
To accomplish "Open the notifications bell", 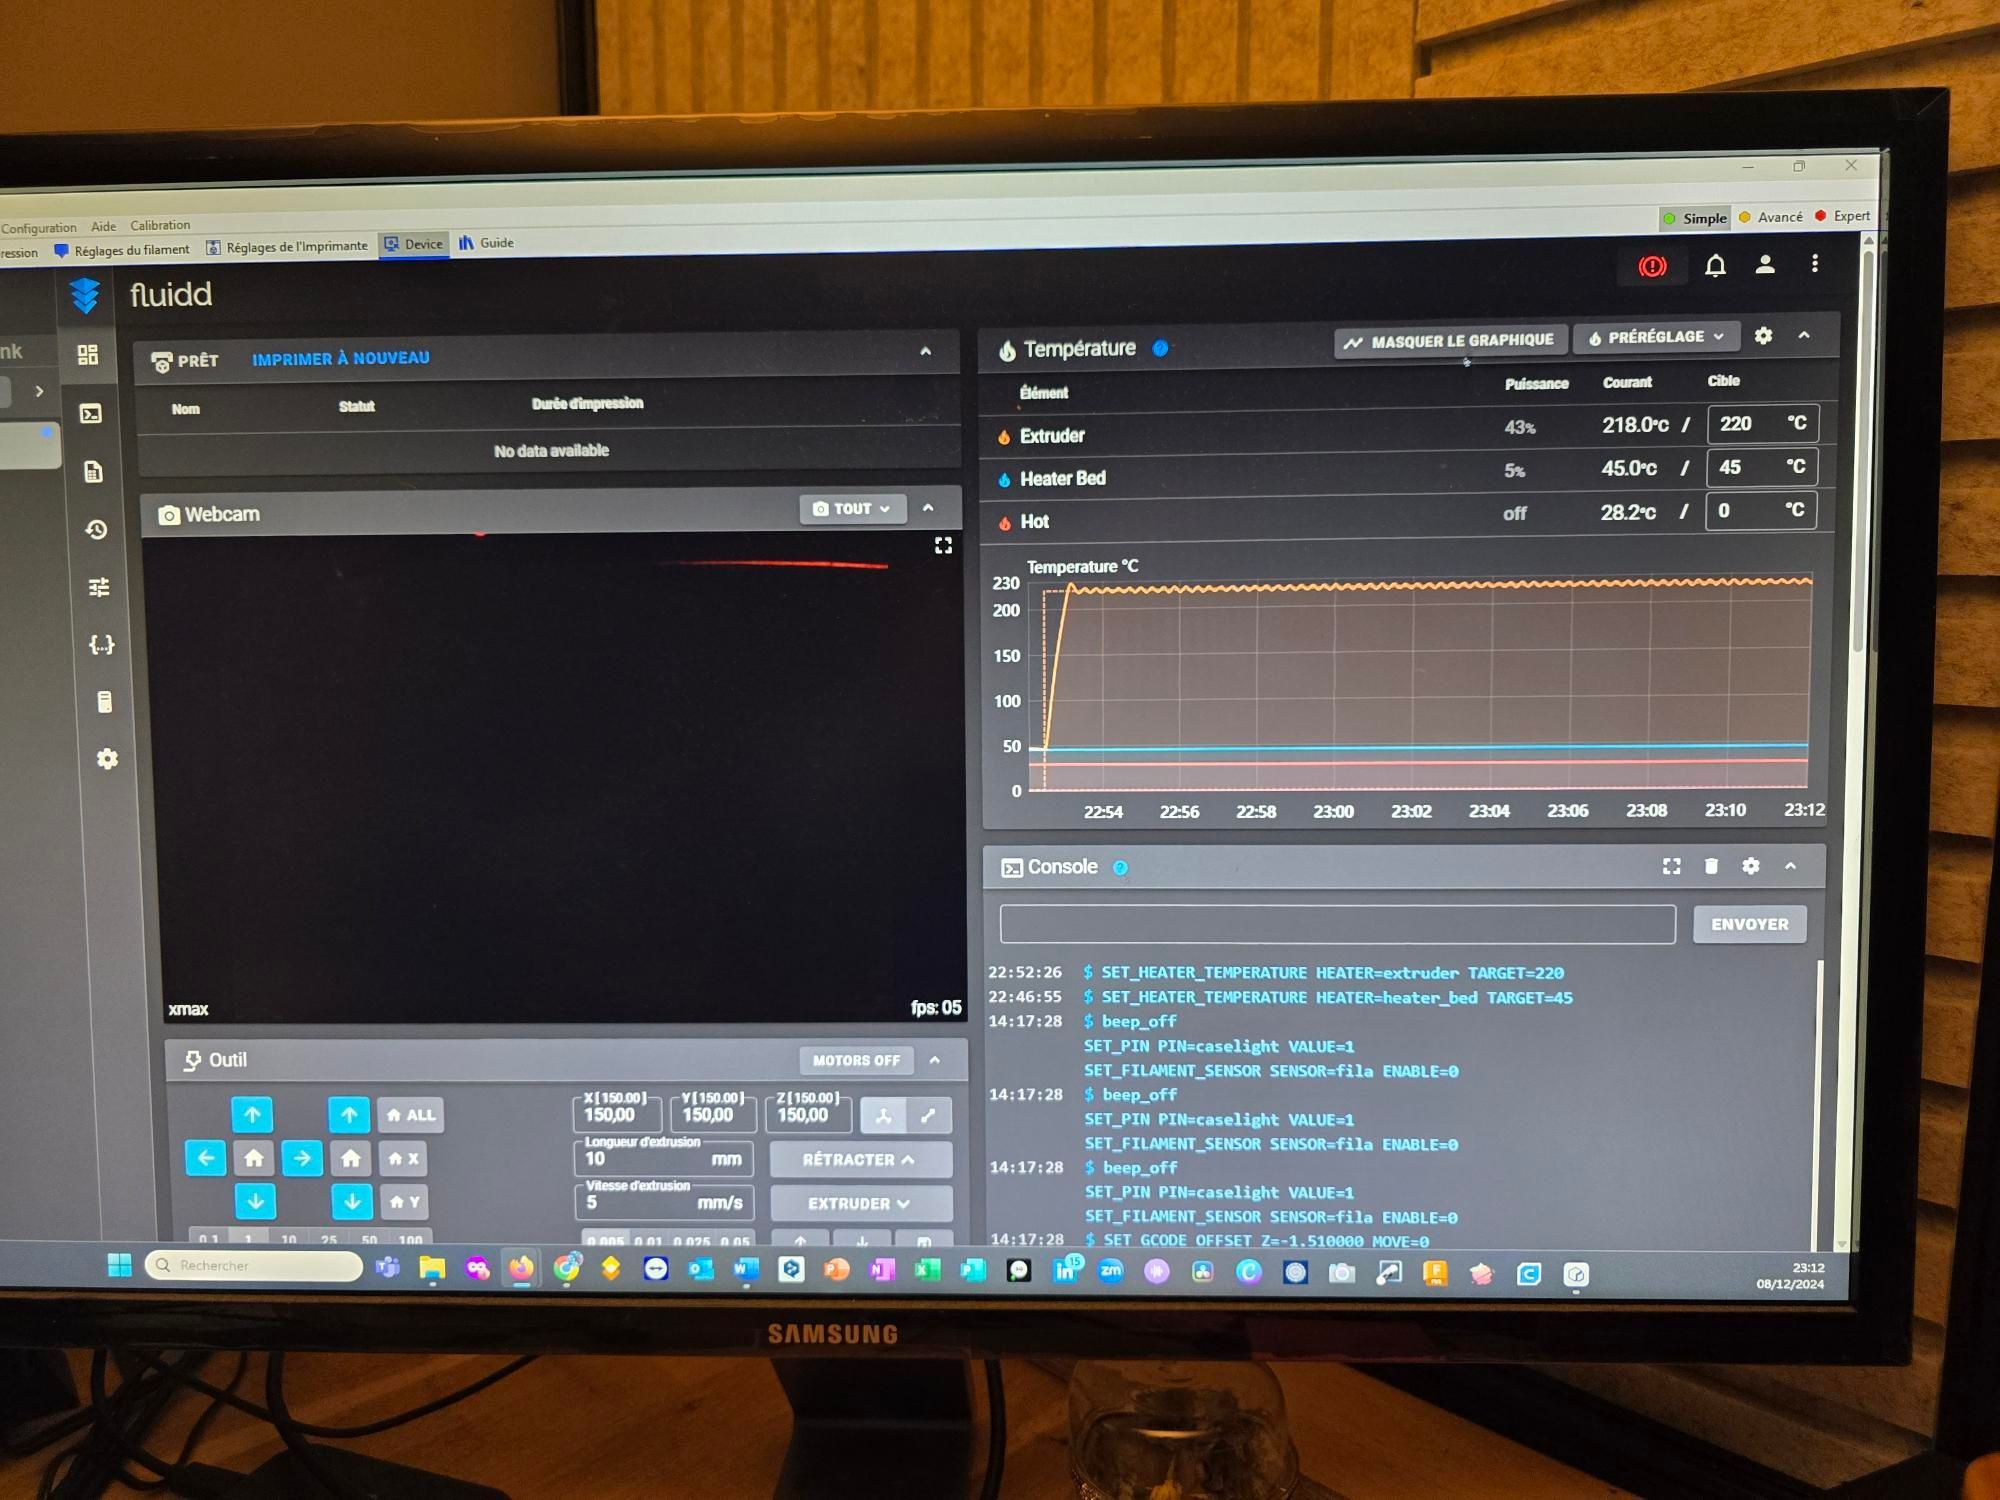I will point(1715,265).
